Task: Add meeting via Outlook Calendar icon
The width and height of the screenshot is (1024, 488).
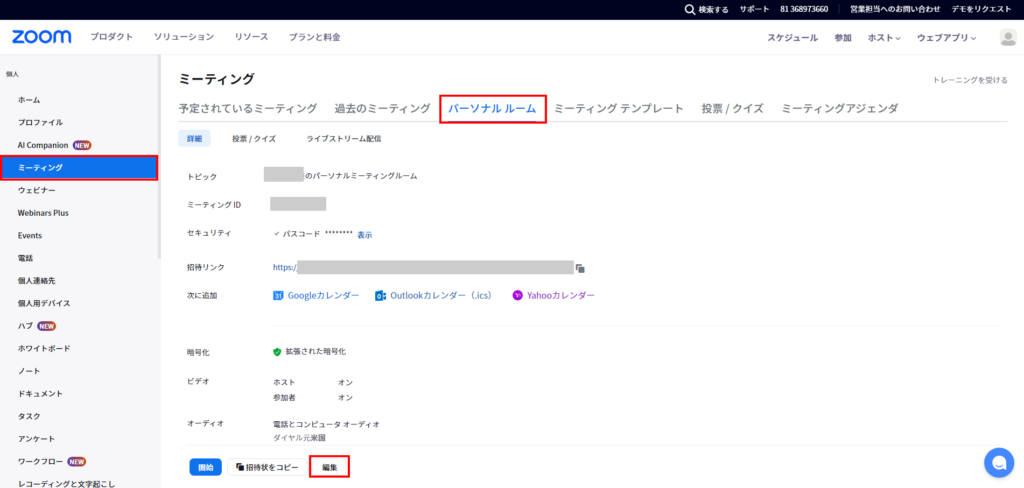Action: (380, 296)
